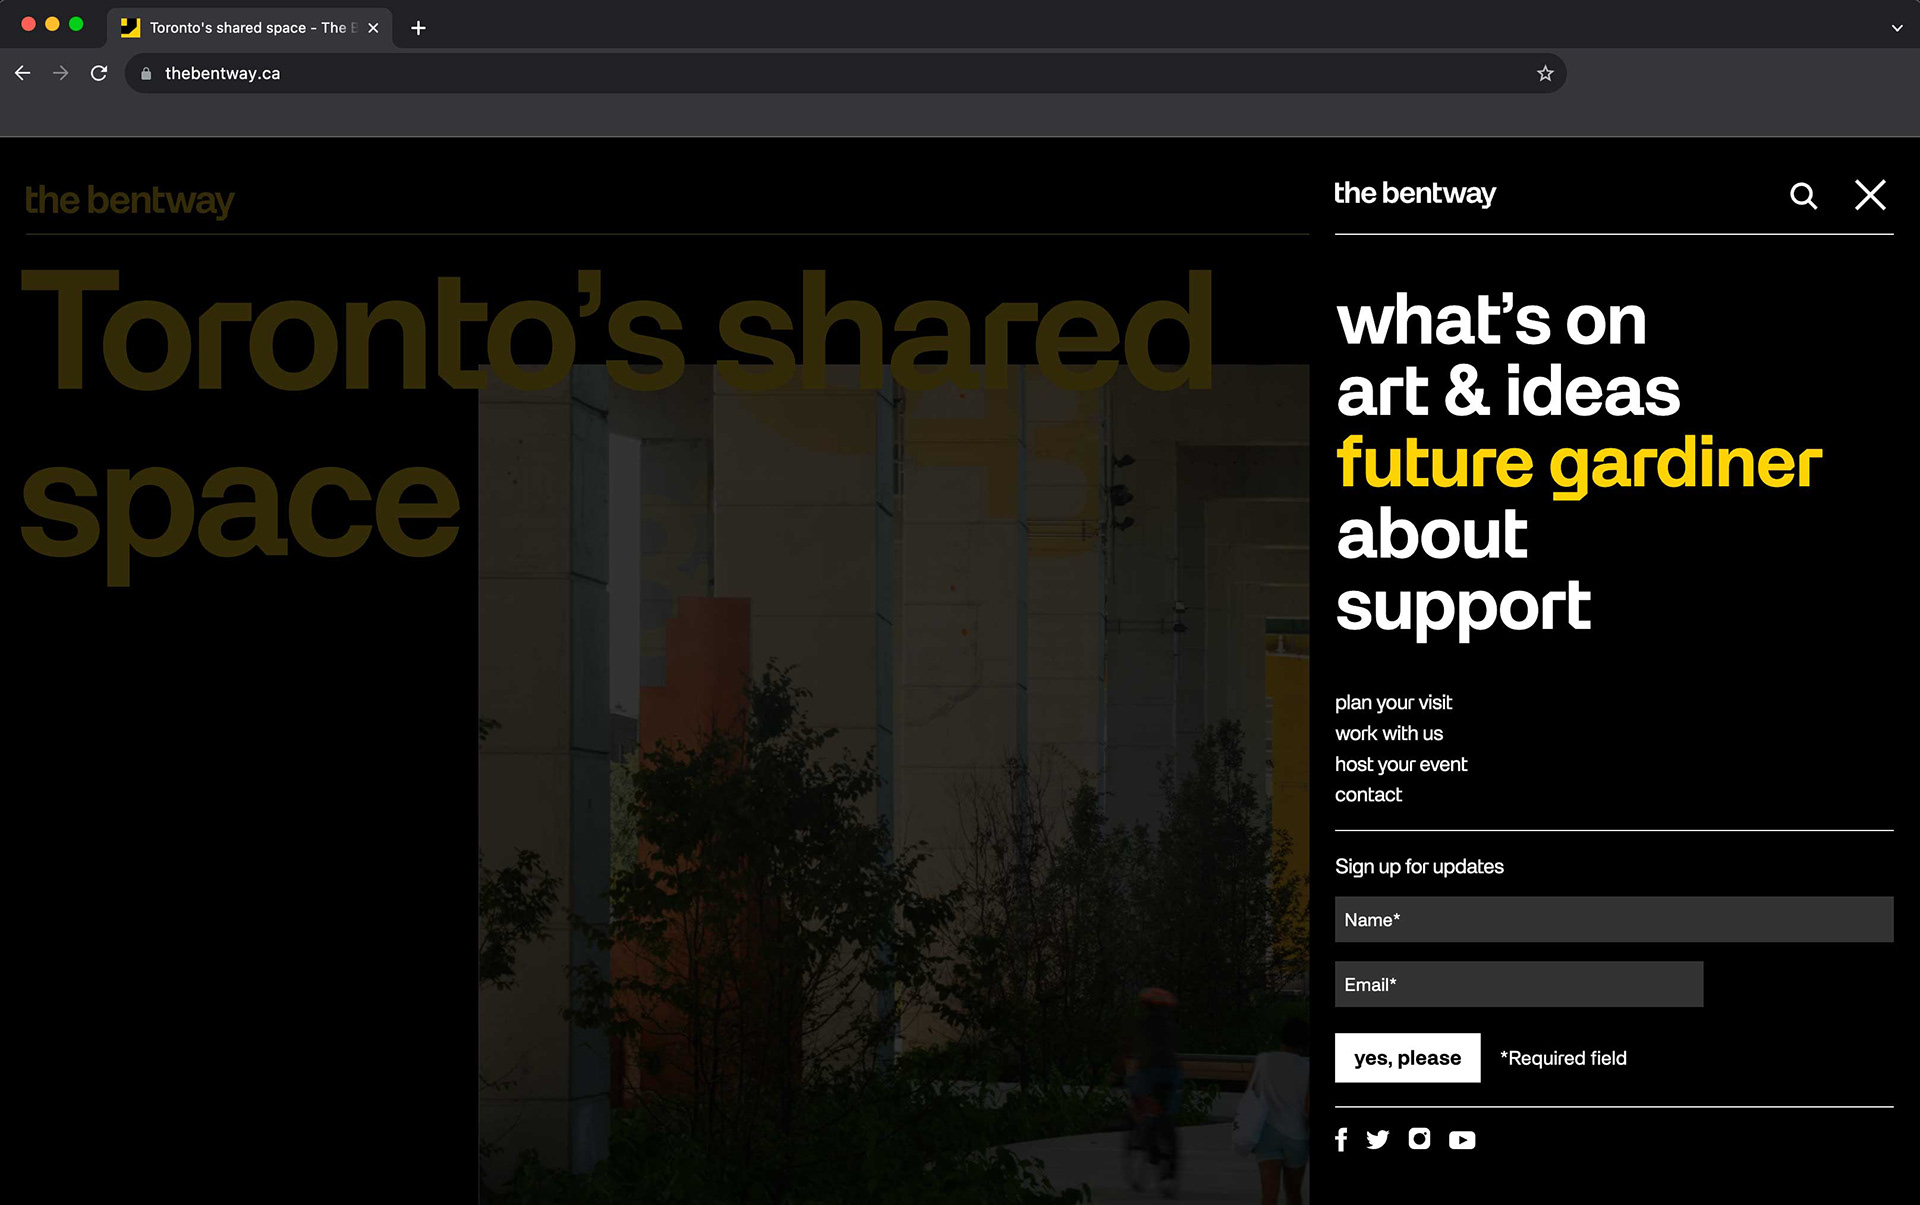The width and height of the screenshot is (1920, 1205).
Task: Open the Bentway YouTube icon
Action: pos(1462,1140)
